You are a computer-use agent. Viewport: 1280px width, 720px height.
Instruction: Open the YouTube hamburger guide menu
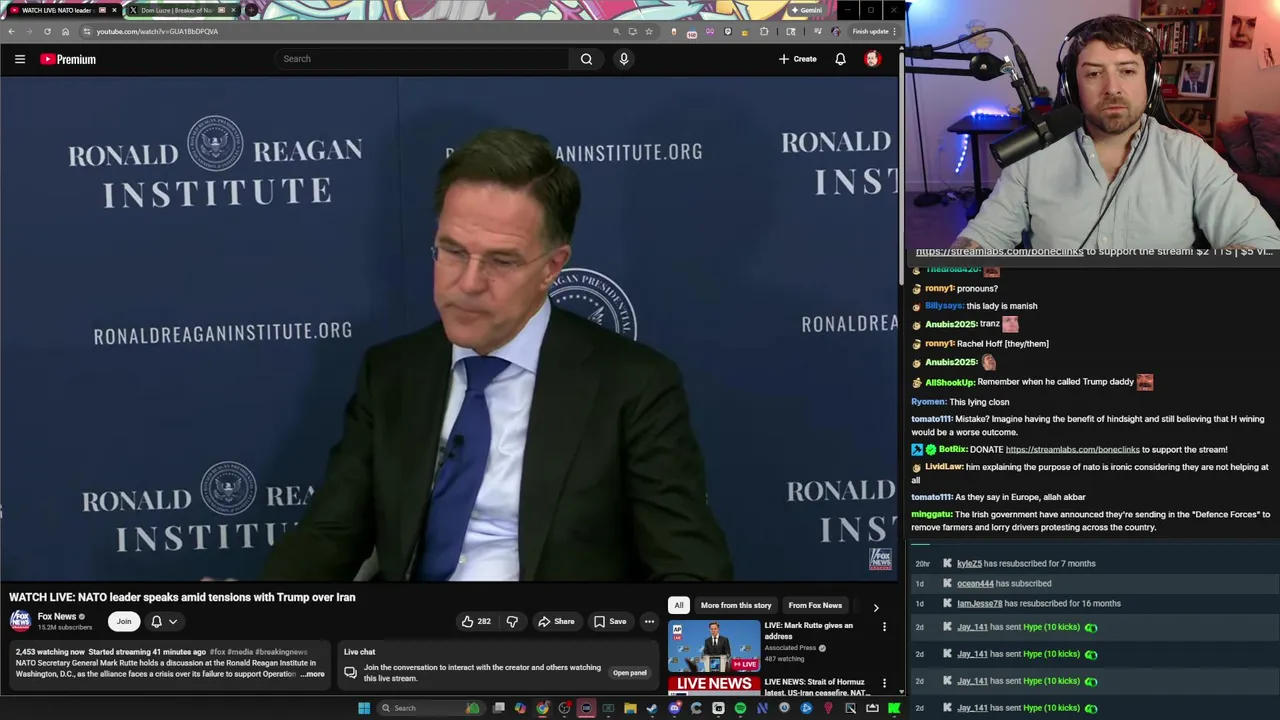(20, 59)
